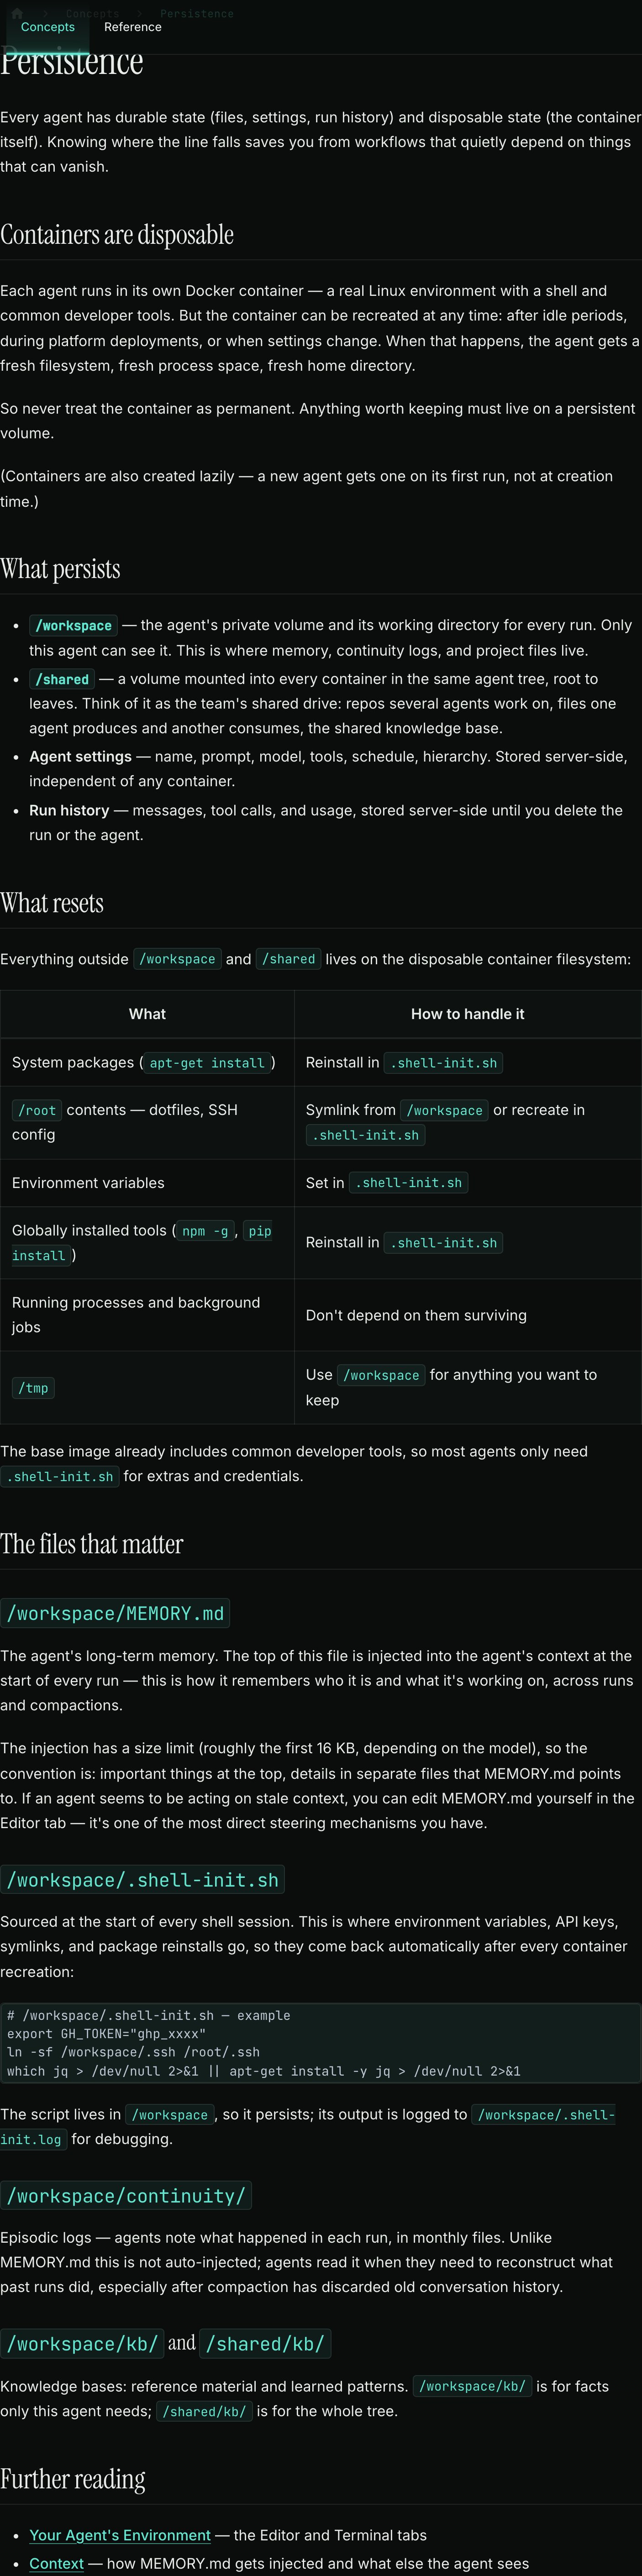Image resolution: width=642 pixels, height=2576 pixels.
Task: Open the Concepts tab
Action: pos(48,27)
